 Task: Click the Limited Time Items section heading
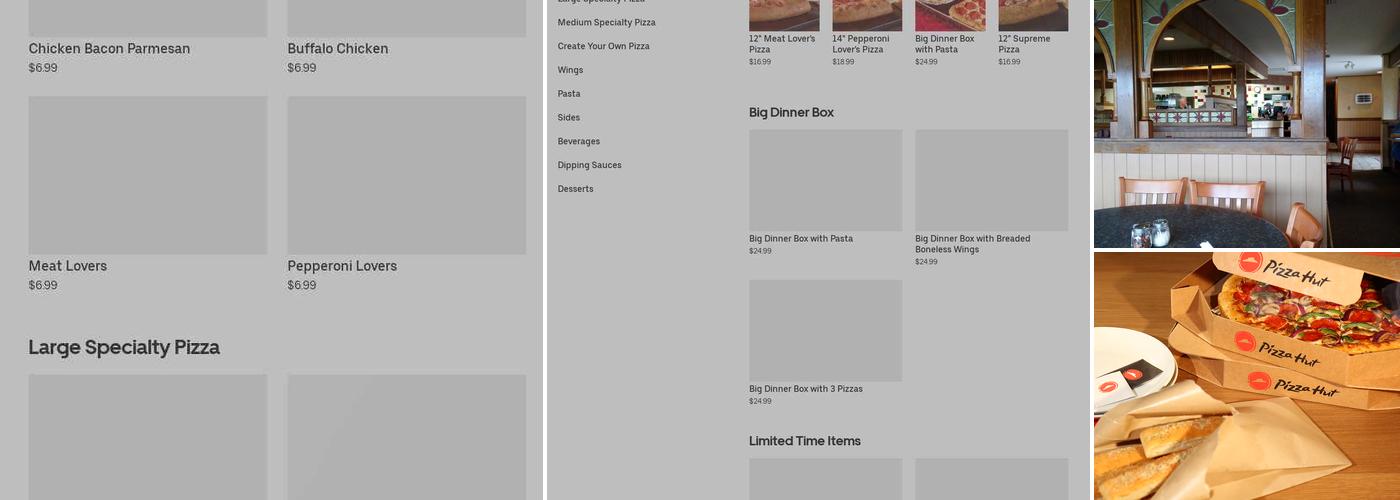[x=805, y=441]
